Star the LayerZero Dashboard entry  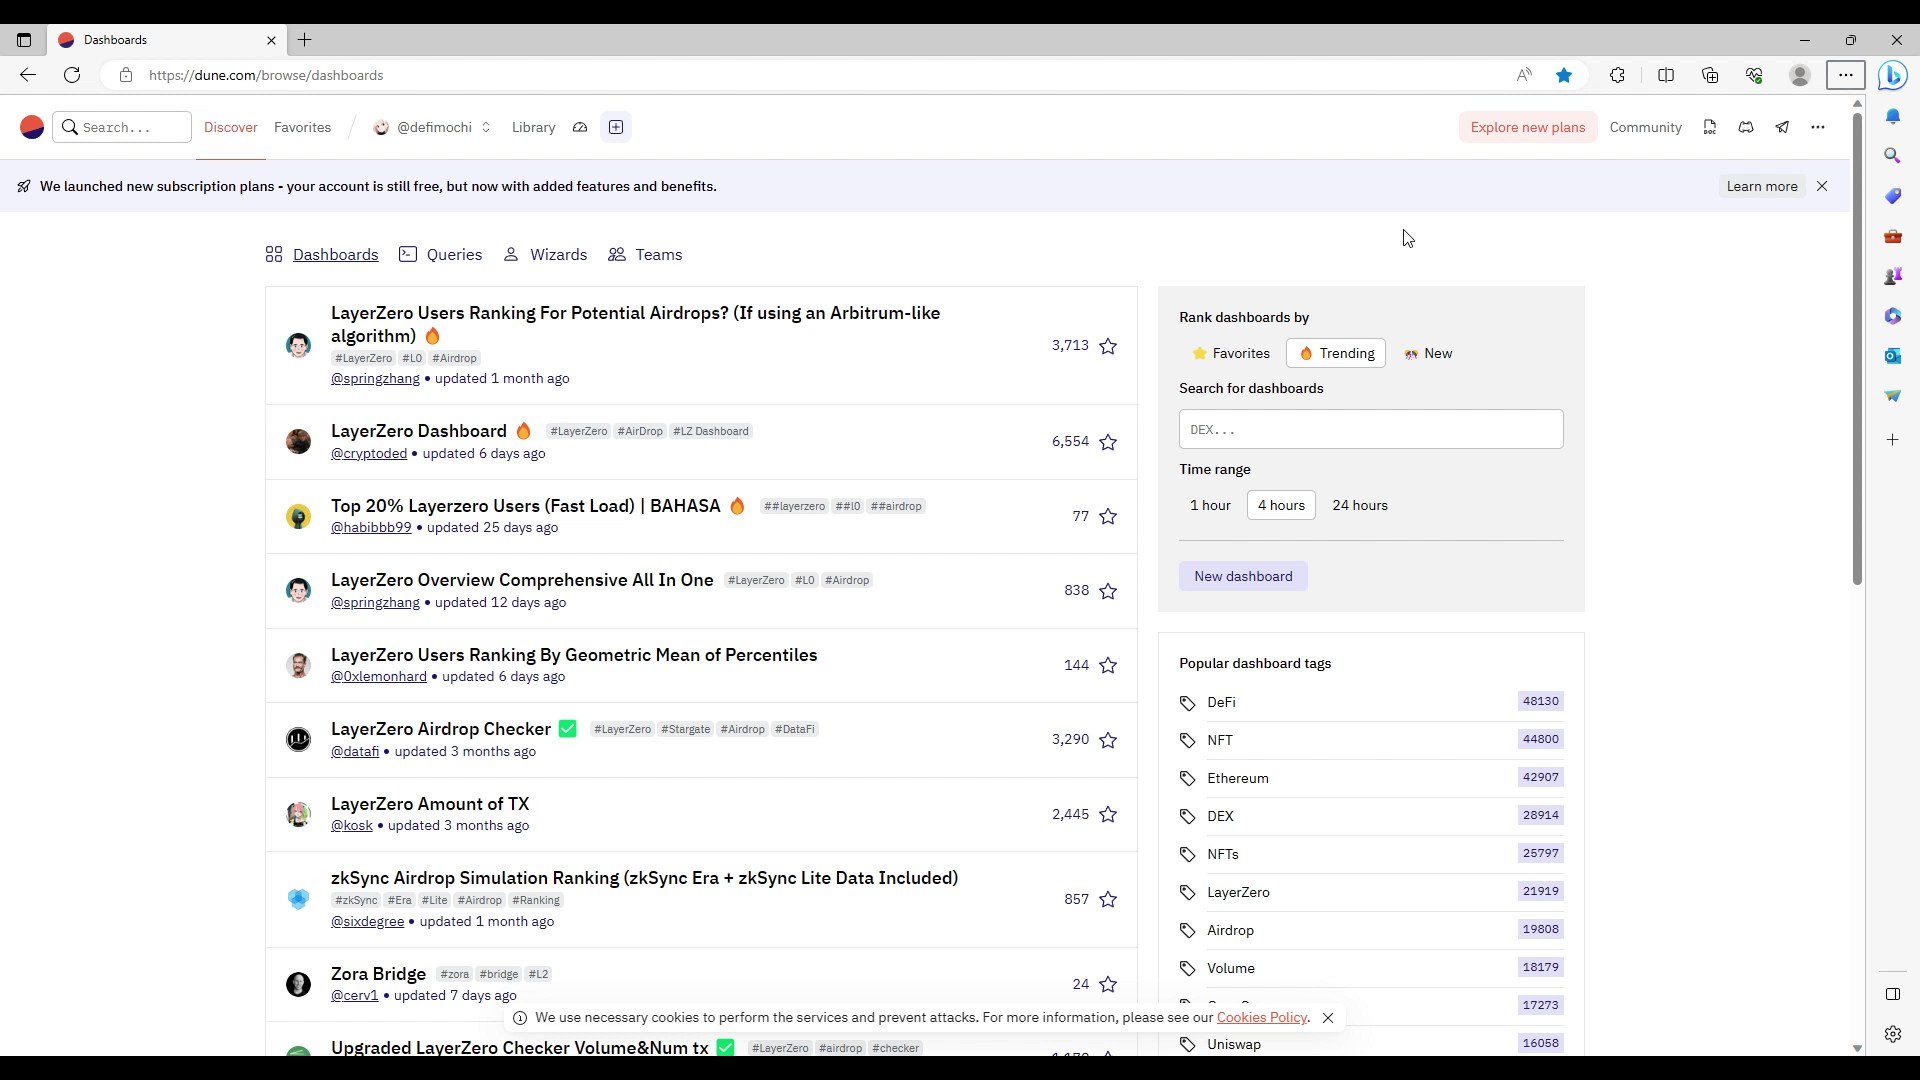point(1107,441)
